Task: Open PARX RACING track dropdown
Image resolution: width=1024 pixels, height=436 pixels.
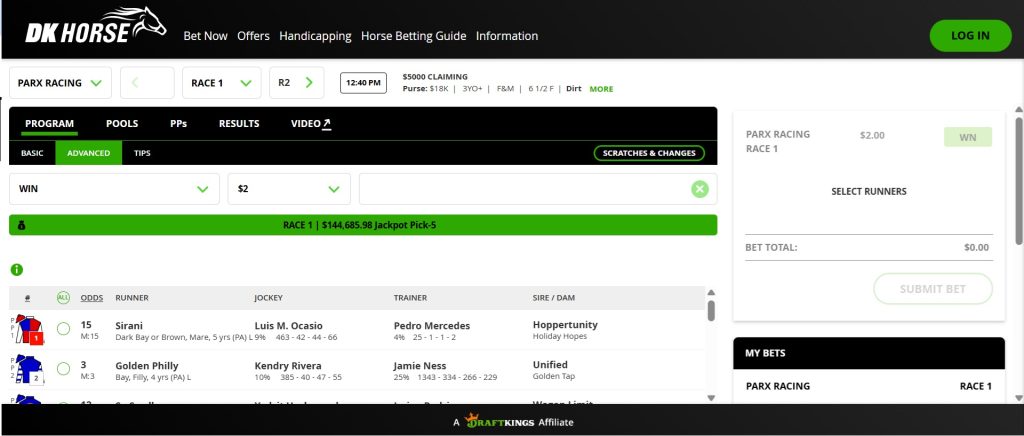Action: coord(60,83)
